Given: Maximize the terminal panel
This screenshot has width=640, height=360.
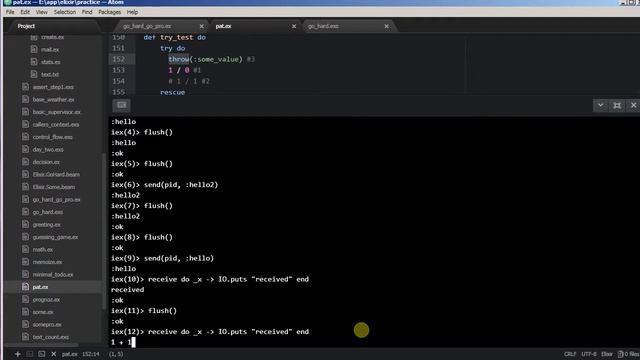Looking at the screenshot, I should point(617,105).
